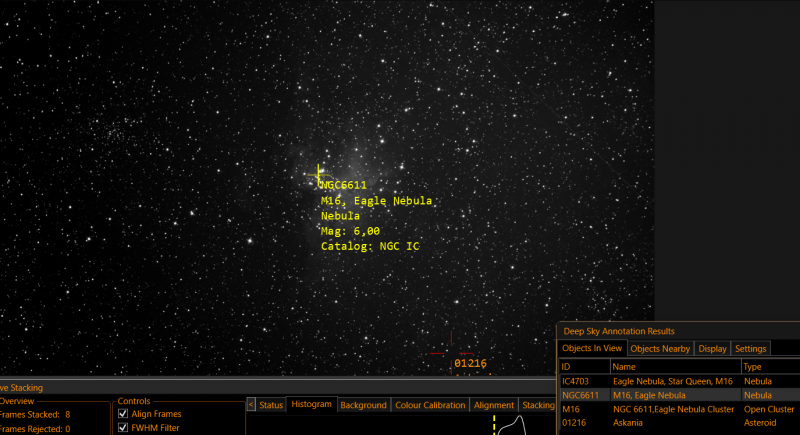800x435 pixels.
Task: Click the yellow NGC6611 crosshair marker
Action: pos(318,175)
